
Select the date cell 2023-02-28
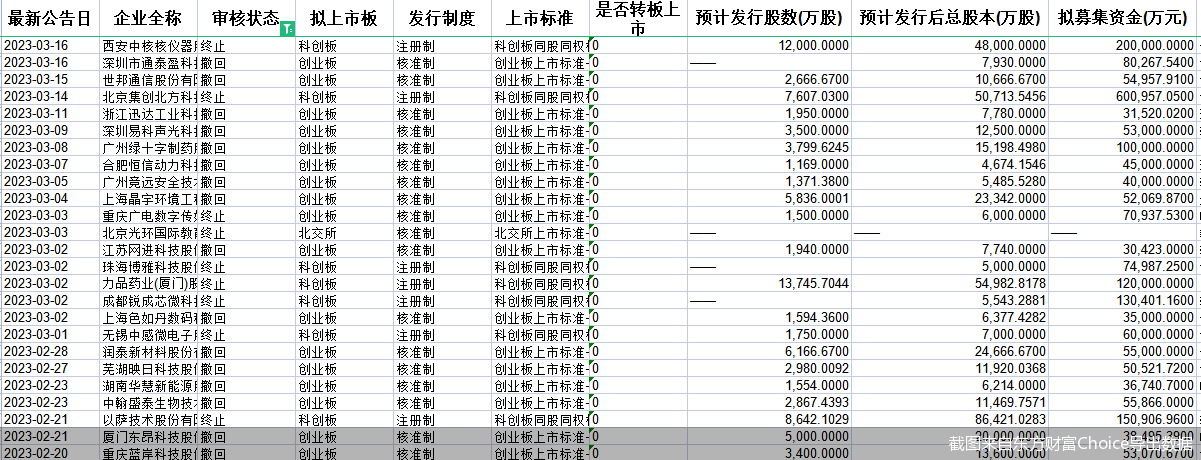49,352
